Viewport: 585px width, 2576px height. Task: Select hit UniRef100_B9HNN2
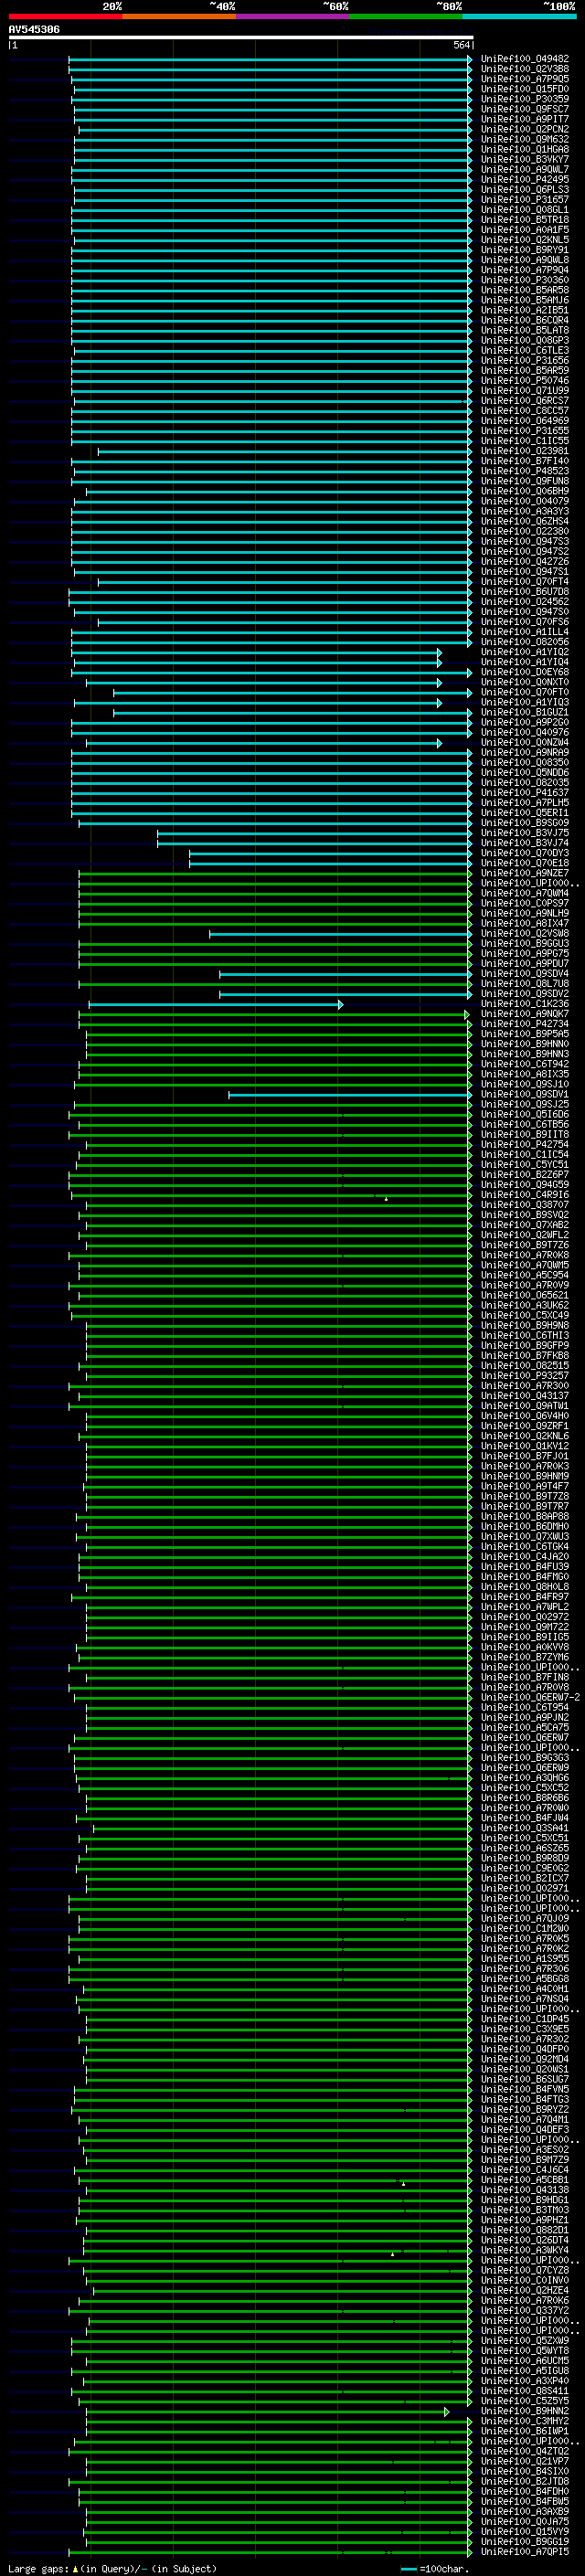pos(524,2412)
